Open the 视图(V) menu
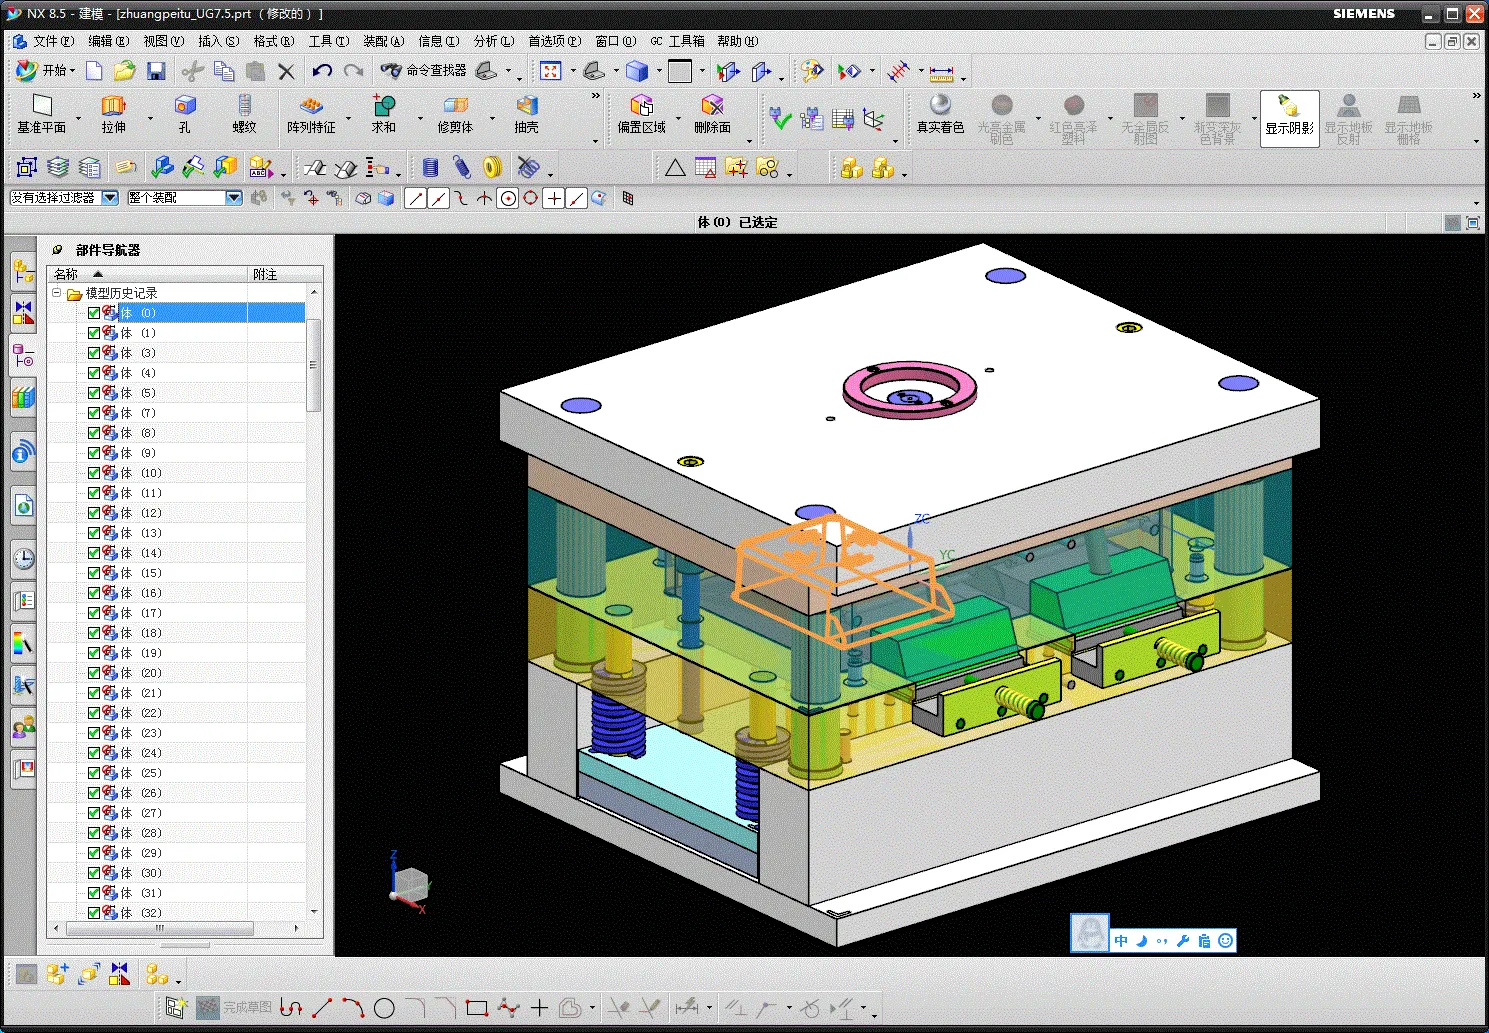Screen dimensions: 1489x1033 [x=163, y=41]
